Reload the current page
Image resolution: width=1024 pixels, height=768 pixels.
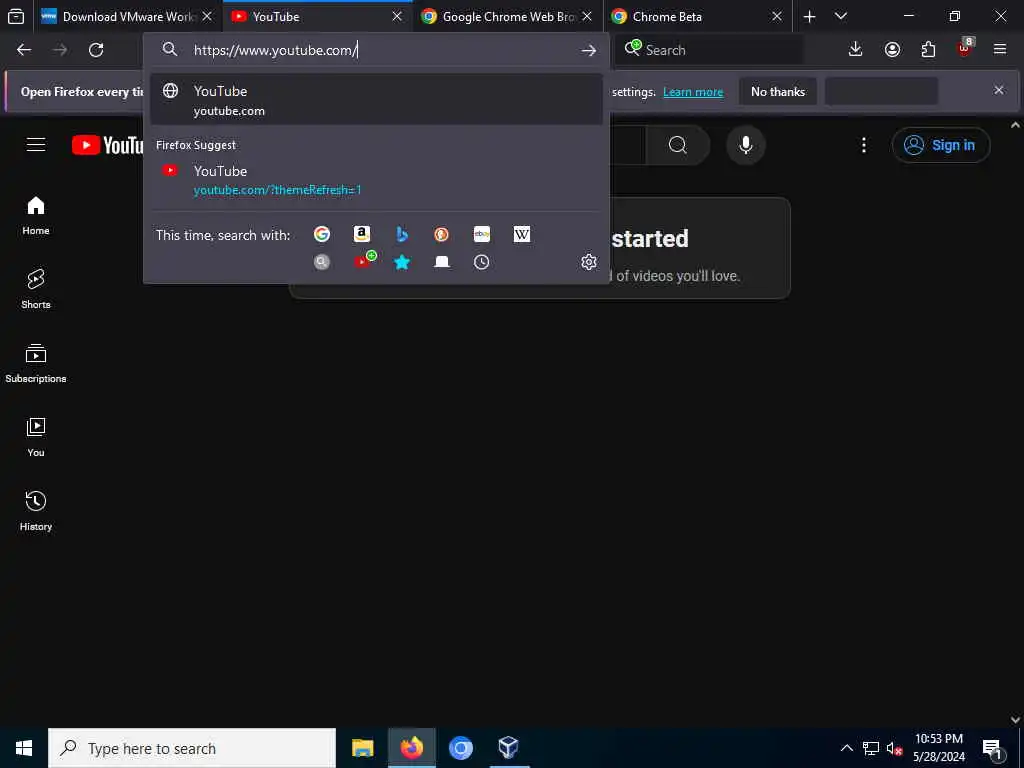96,50
